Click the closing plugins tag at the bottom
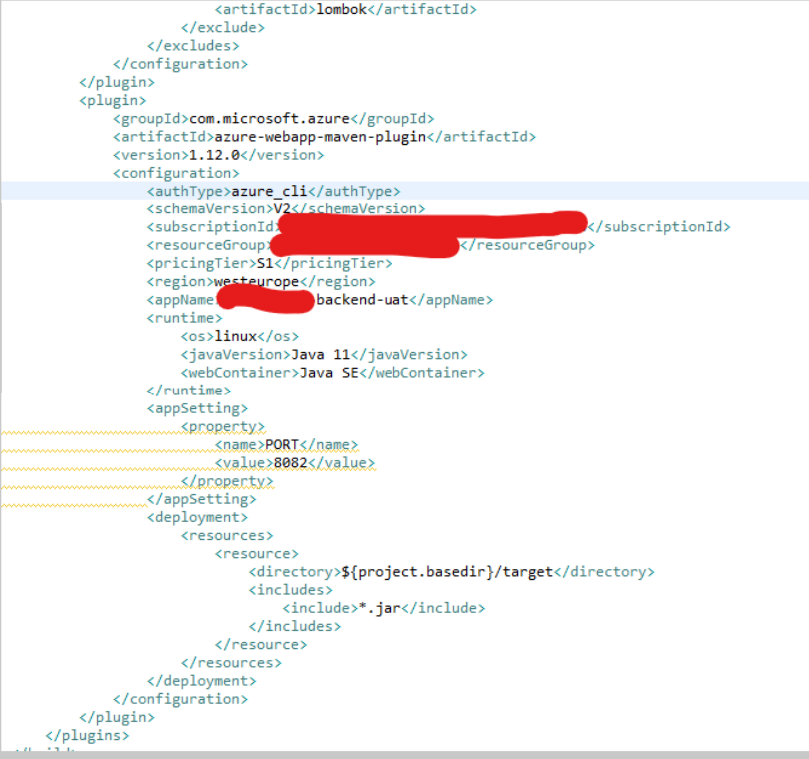 point(87,734)
